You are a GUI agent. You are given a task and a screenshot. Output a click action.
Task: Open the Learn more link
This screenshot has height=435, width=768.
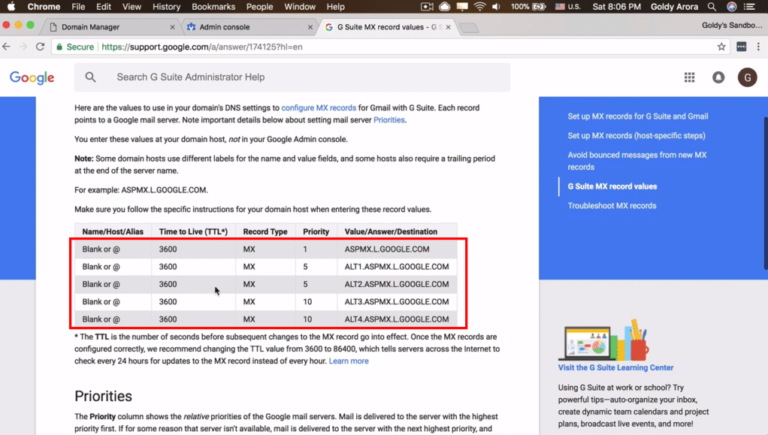348,361
